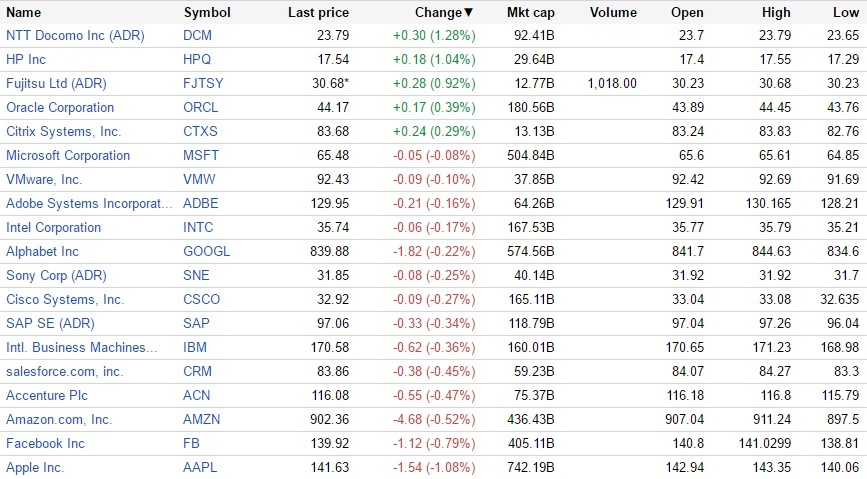
Task: Sort table by Change column arrow
Action: (469, 13)
